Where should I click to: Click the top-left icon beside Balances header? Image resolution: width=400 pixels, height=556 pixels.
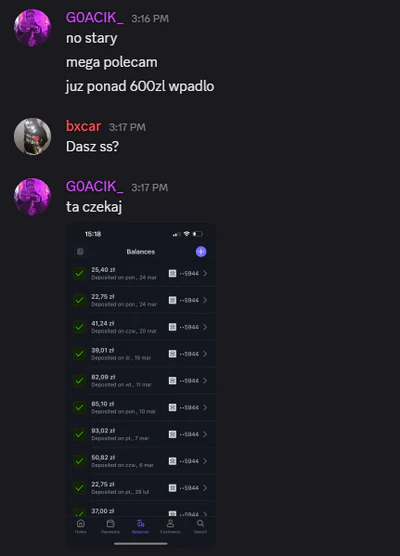pyautogui.click(x=80, y=252)
